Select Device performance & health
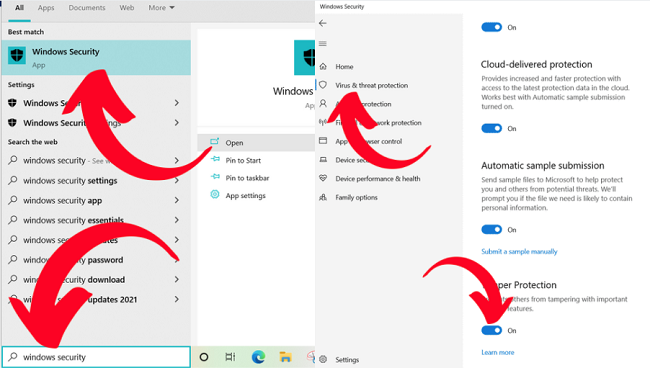Image resolution: width=650 pixels, height=368 pixels. (x=378, y=179)
